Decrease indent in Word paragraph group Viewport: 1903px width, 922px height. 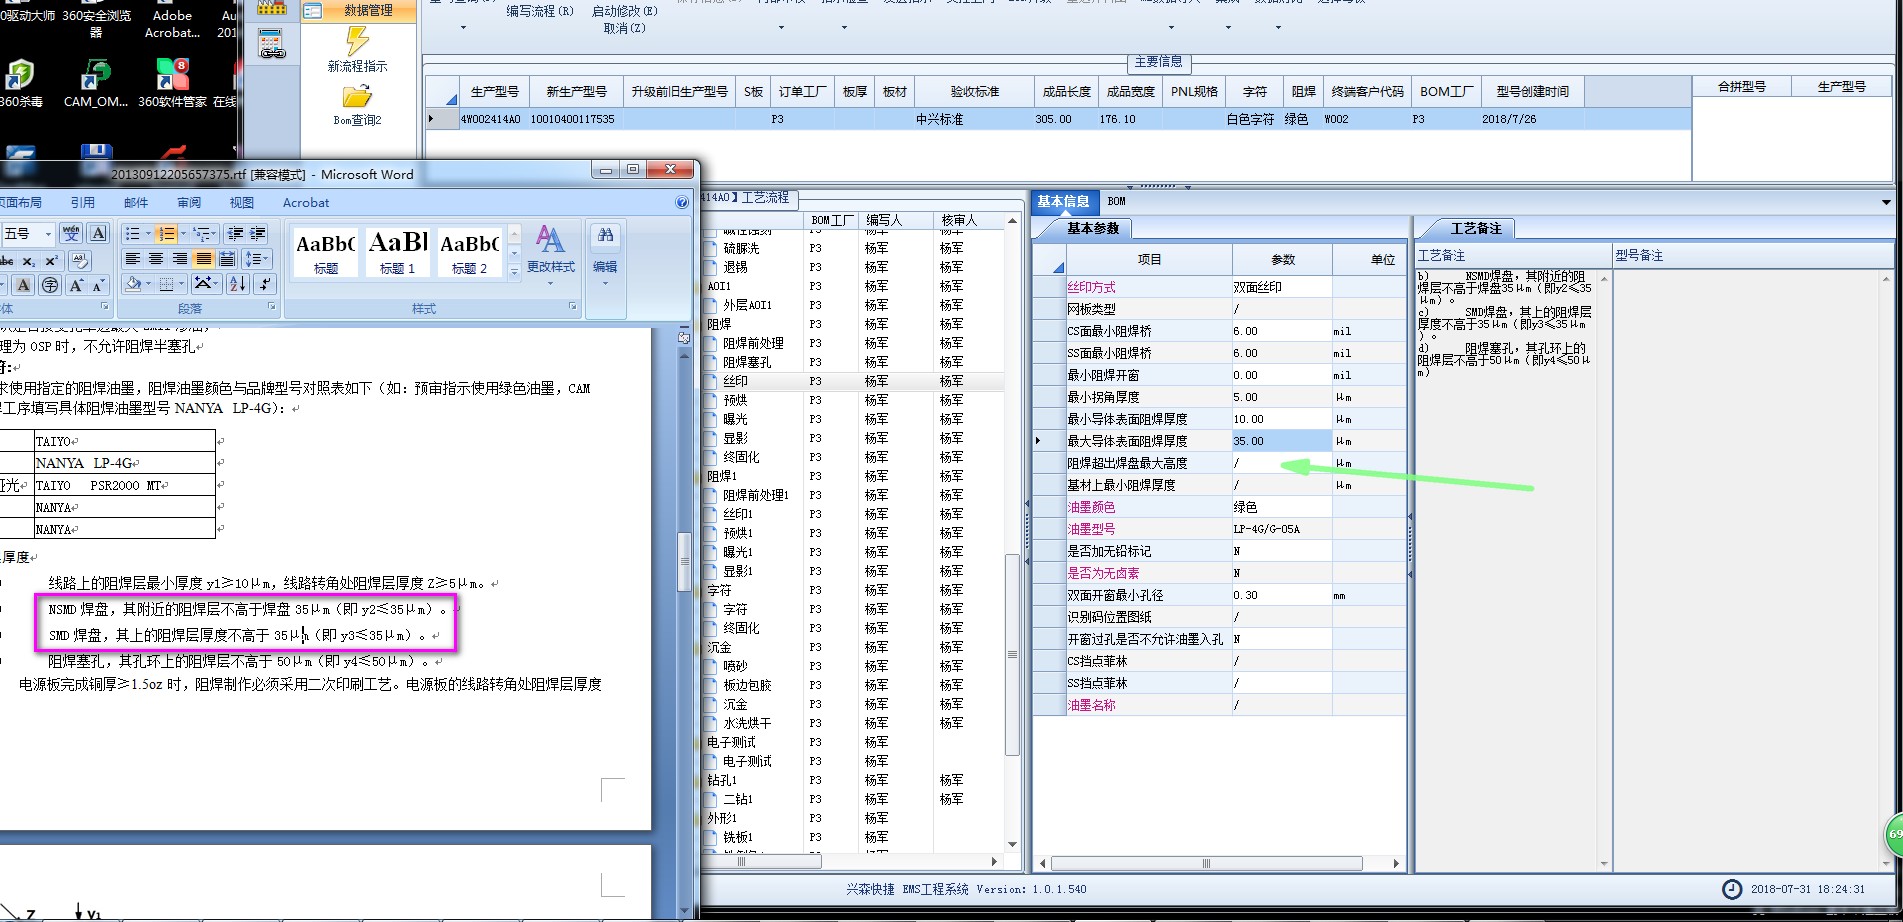pyautogui.click(x=235, y=233)
